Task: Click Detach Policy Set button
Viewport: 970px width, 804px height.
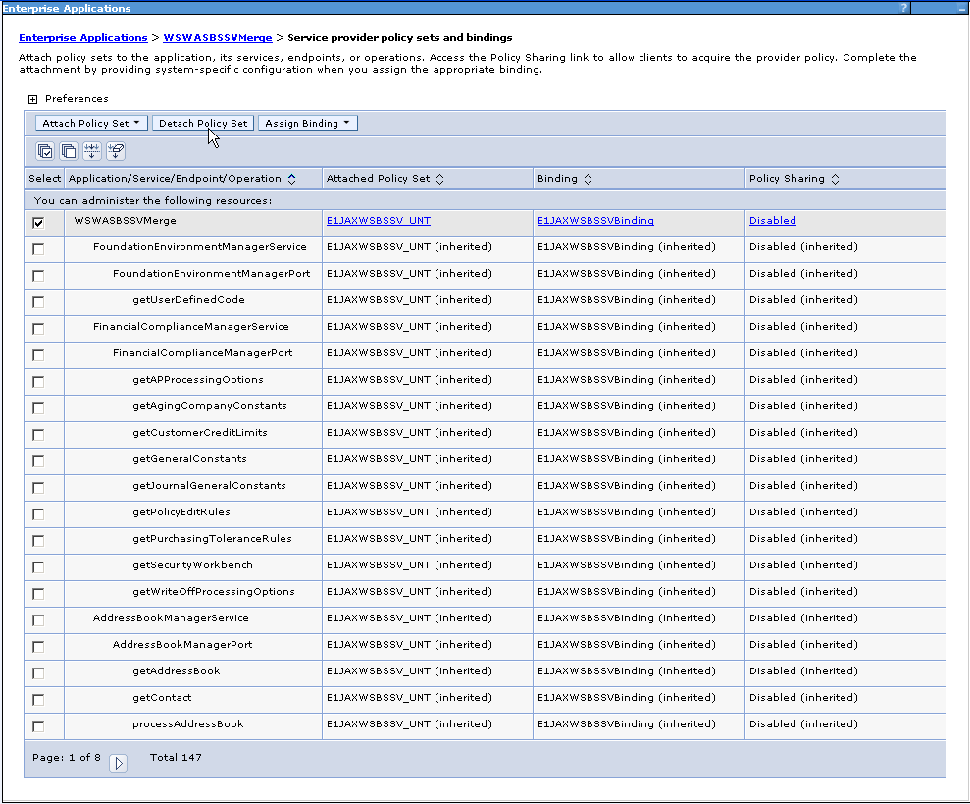Action: (203, 124)
